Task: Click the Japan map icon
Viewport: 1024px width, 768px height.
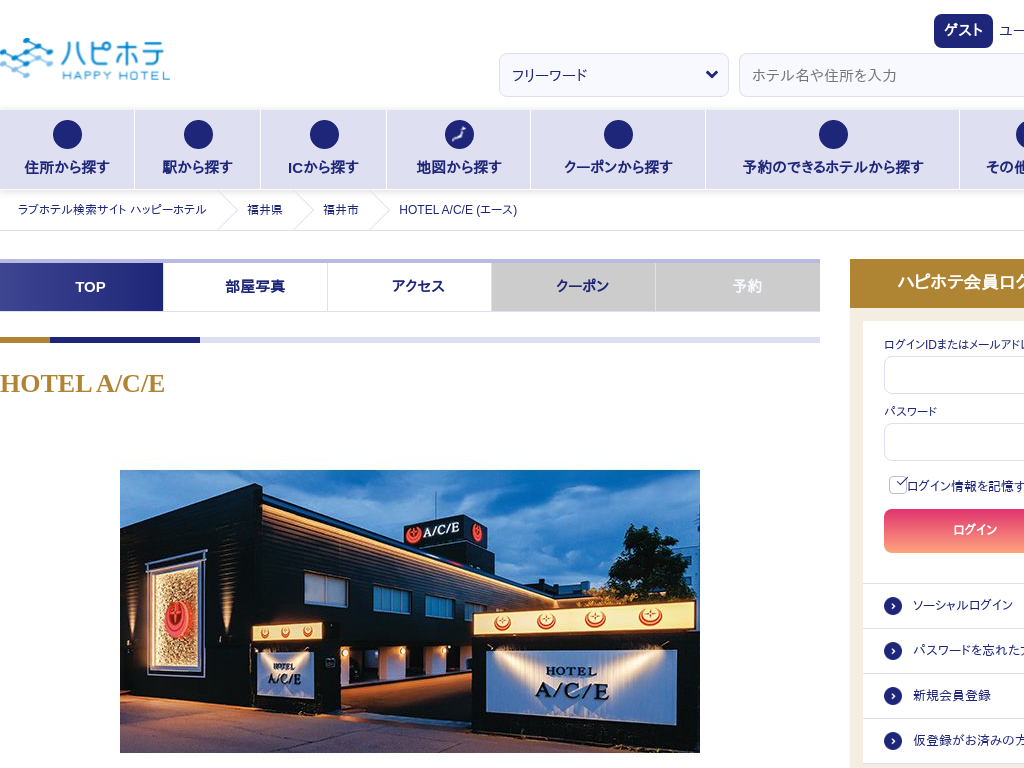Action: pyautogui.click(x=459, y=135)
